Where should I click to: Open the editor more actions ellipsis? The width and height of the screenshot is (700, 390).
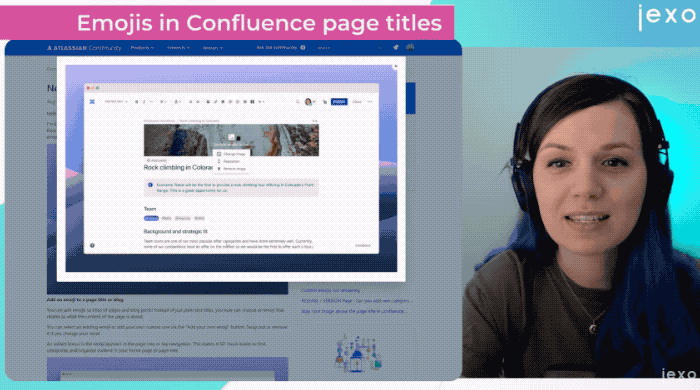point(370,102)
